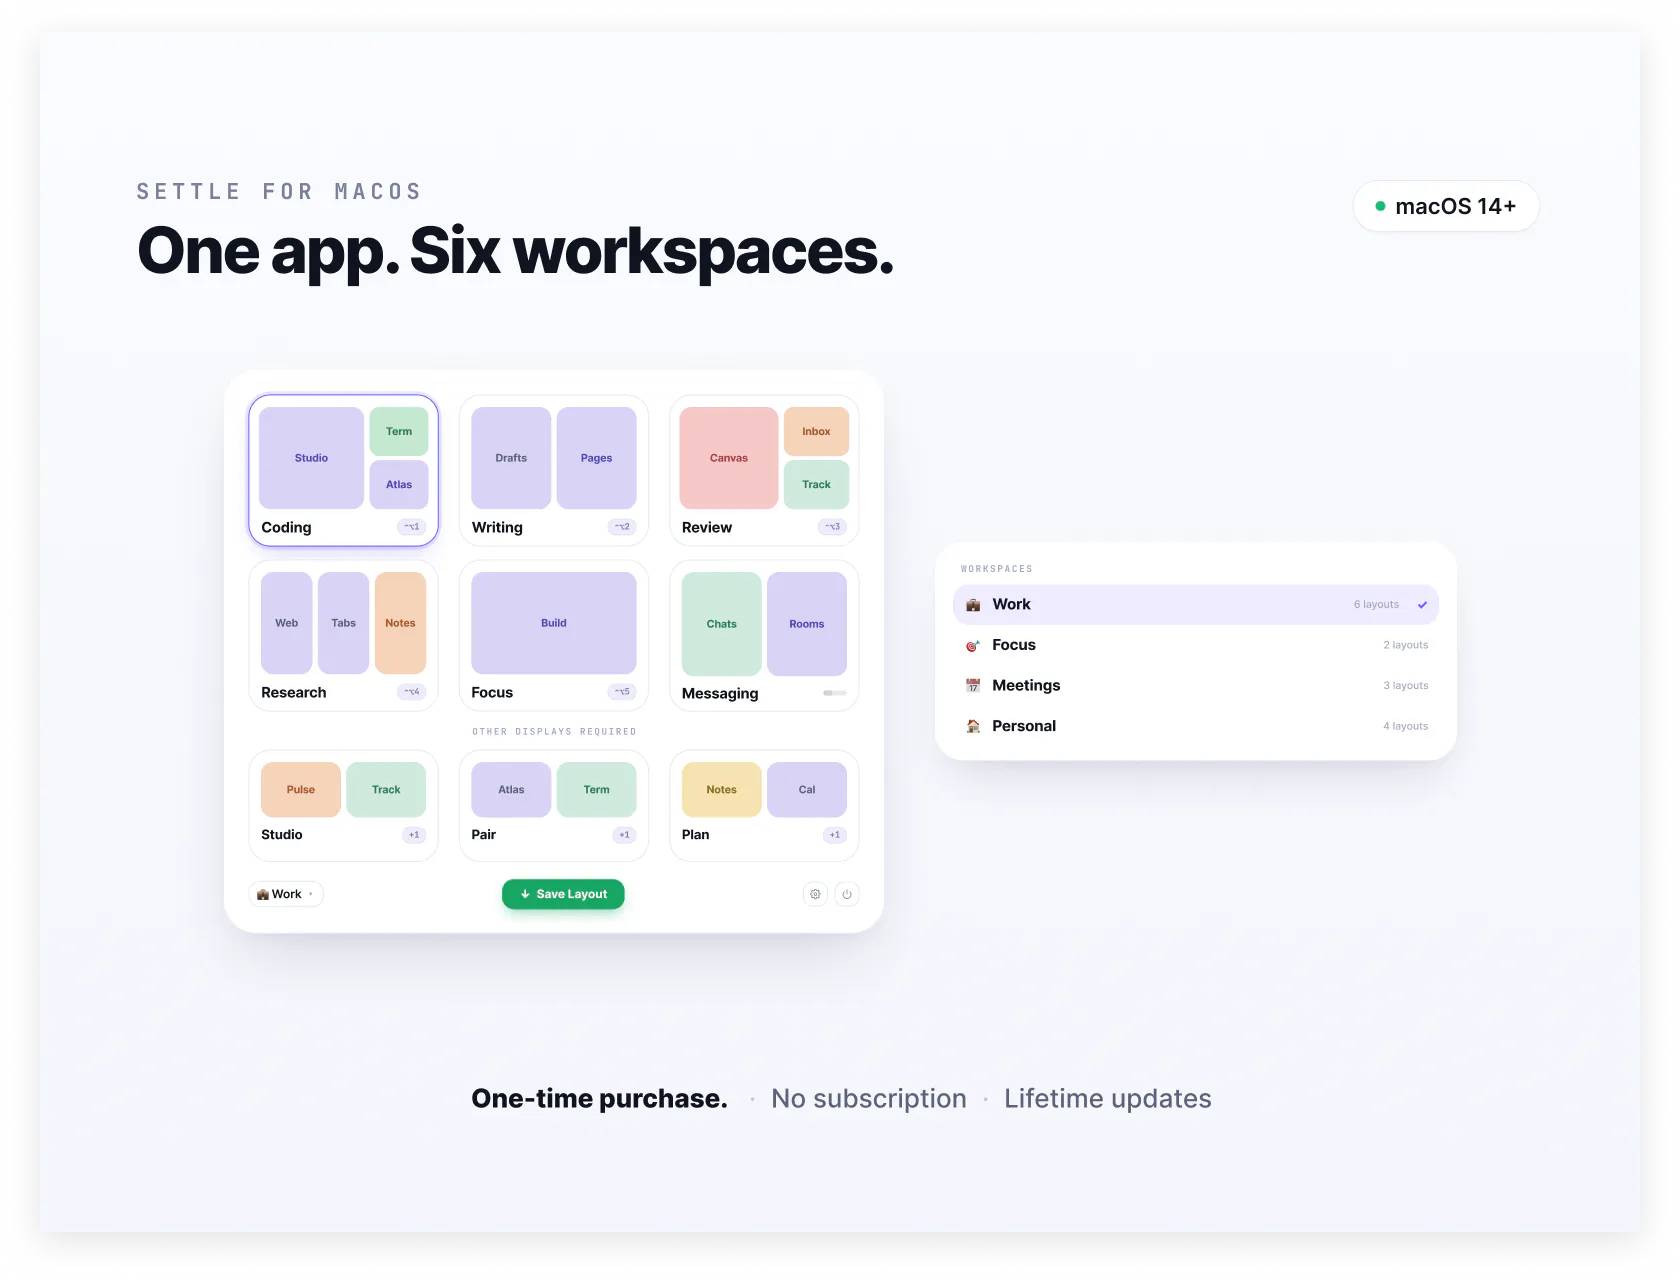Click the house icon next to Personal

[x=973, y=726]
